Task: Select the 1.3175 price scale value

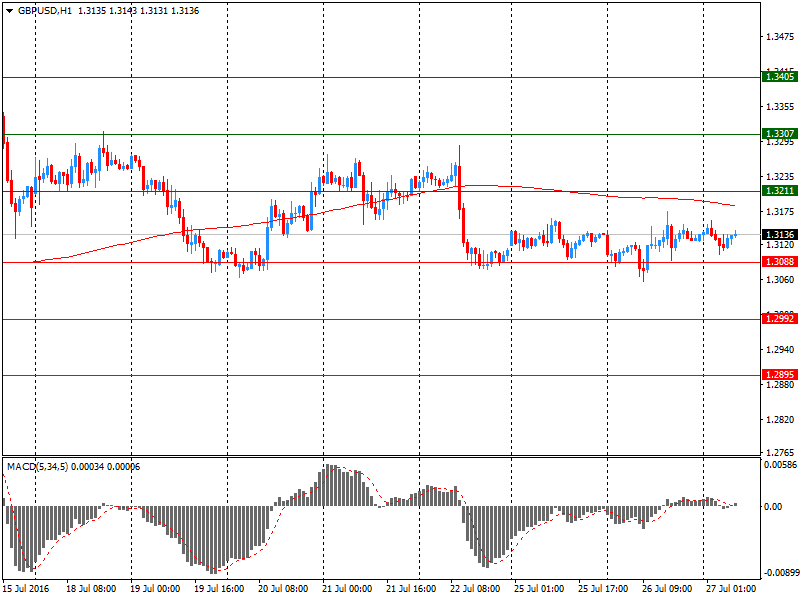Action: (780, 212)
